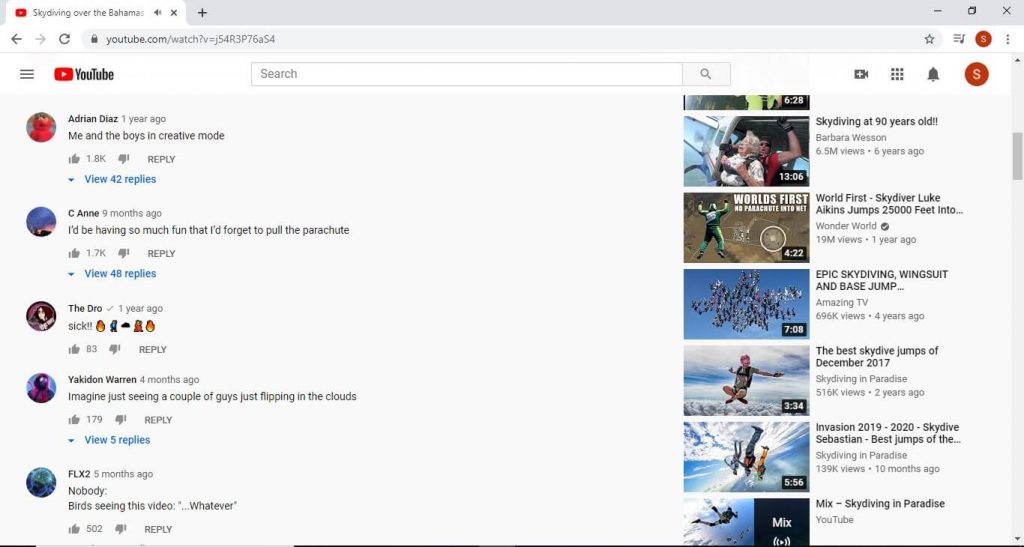Viewport: 1024px width, 547px height.
Task: Dislike Adrian Diaz's comment
Action: pyautogui.click(x=123, y=159)
